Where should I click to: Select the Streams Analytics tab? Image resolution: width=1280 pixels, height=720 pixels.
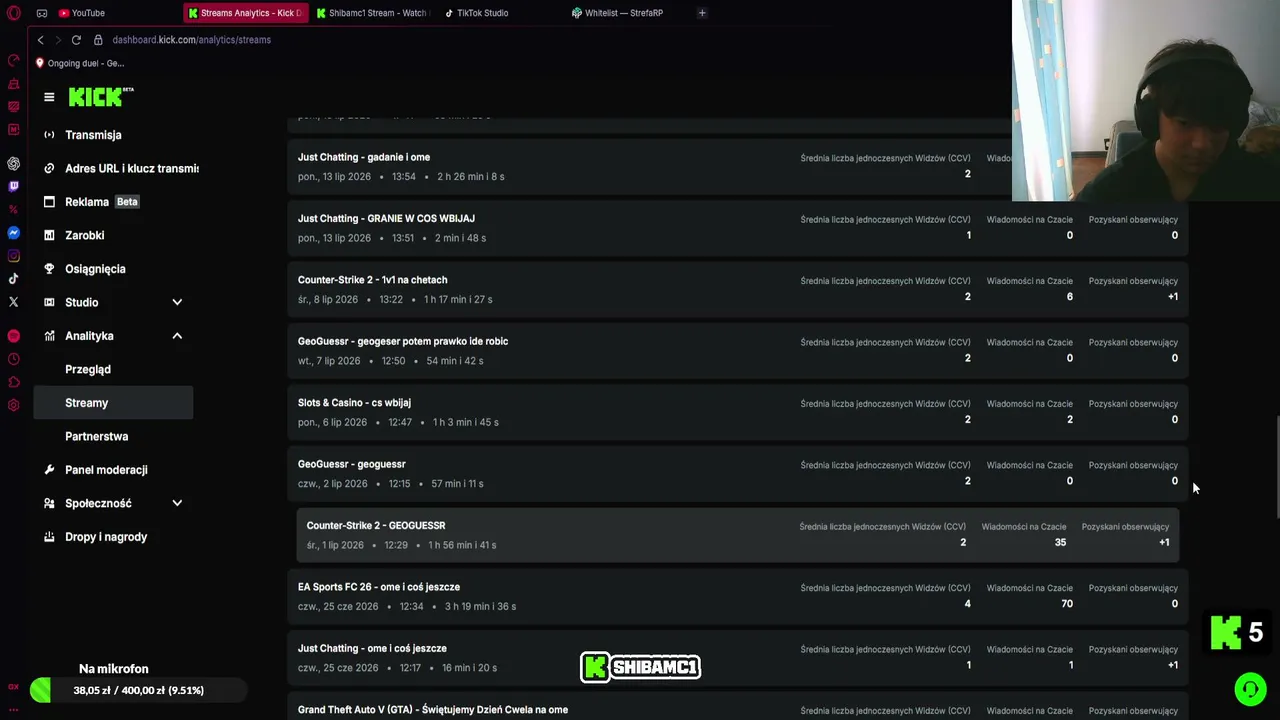pos(245,13)
